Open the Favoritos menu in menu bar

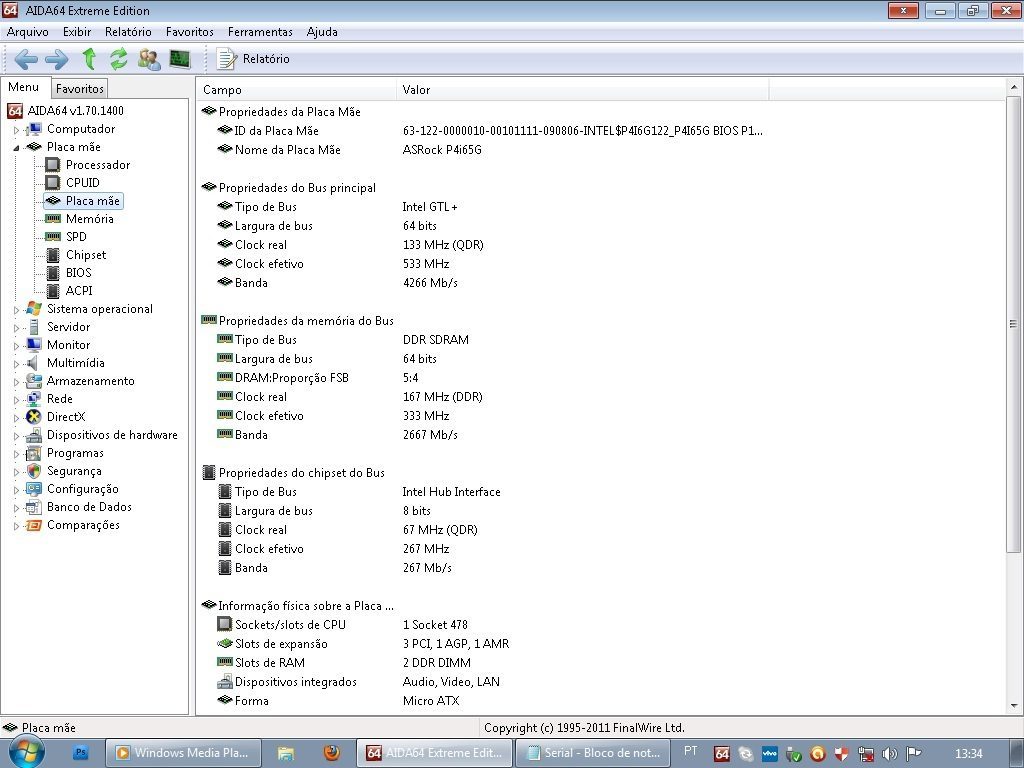pyautogui.click(x=189, y=32)
